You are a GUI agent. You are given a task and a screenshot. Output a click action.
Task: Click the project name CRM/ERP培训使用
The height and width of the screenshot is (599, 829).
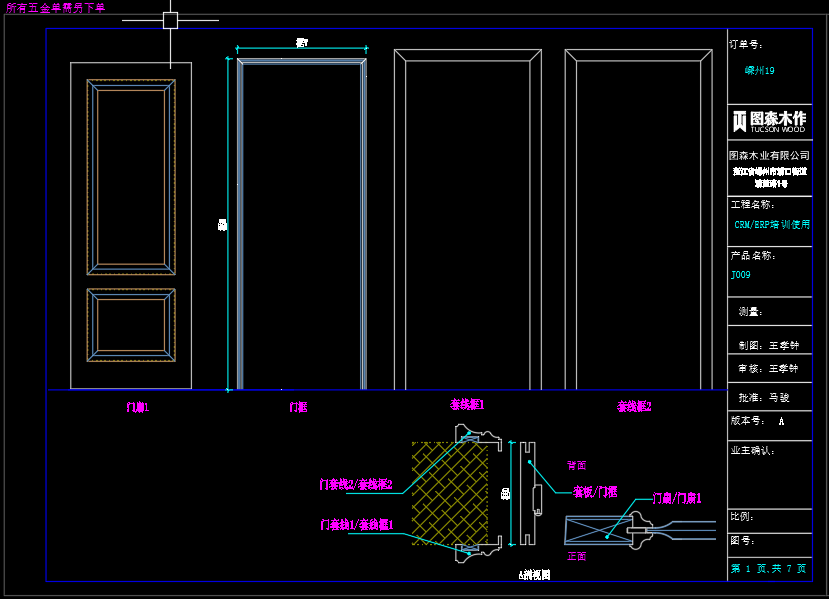772,225
